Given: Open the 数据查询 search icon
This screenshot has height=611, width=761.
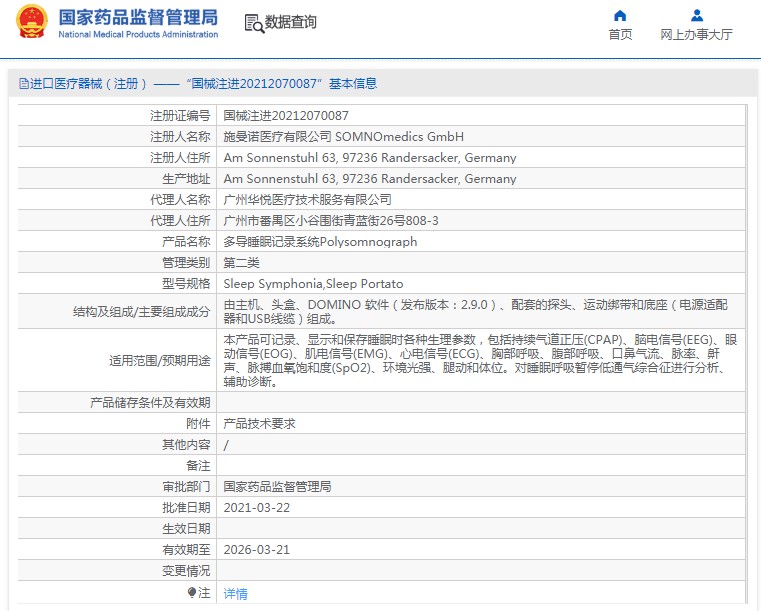Looking at the screenshot, I should 254,23.
